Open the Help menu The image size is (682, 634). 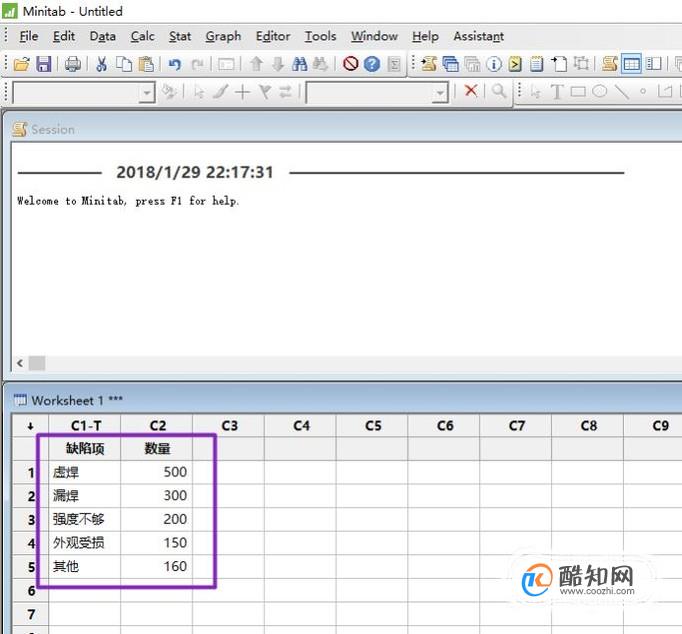(x=425, y=36)
